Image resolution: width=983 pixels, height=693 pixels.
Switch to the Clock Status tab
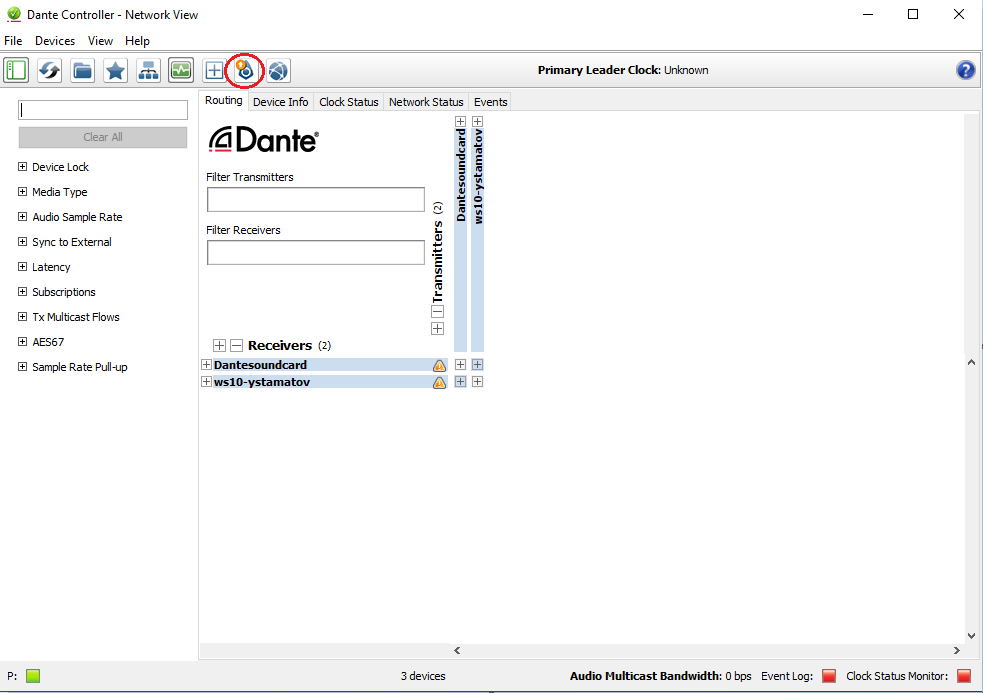349,102
